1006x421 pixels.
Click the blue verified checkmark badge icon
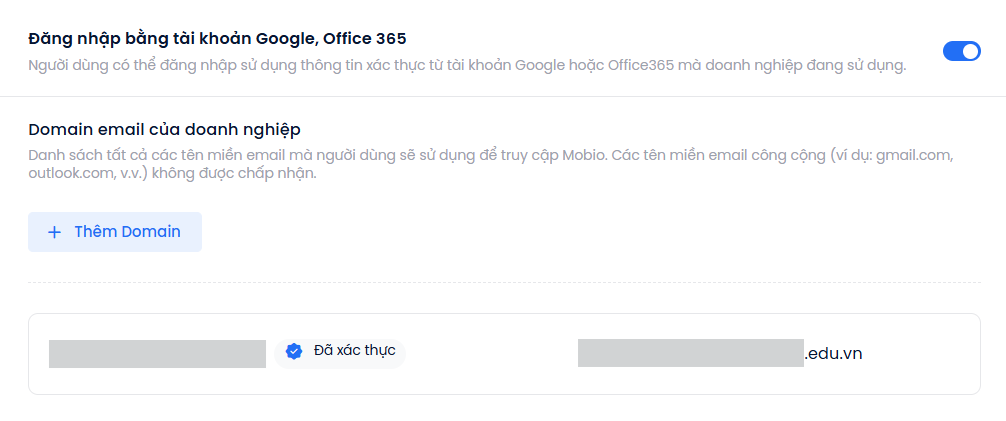point(294,351)
